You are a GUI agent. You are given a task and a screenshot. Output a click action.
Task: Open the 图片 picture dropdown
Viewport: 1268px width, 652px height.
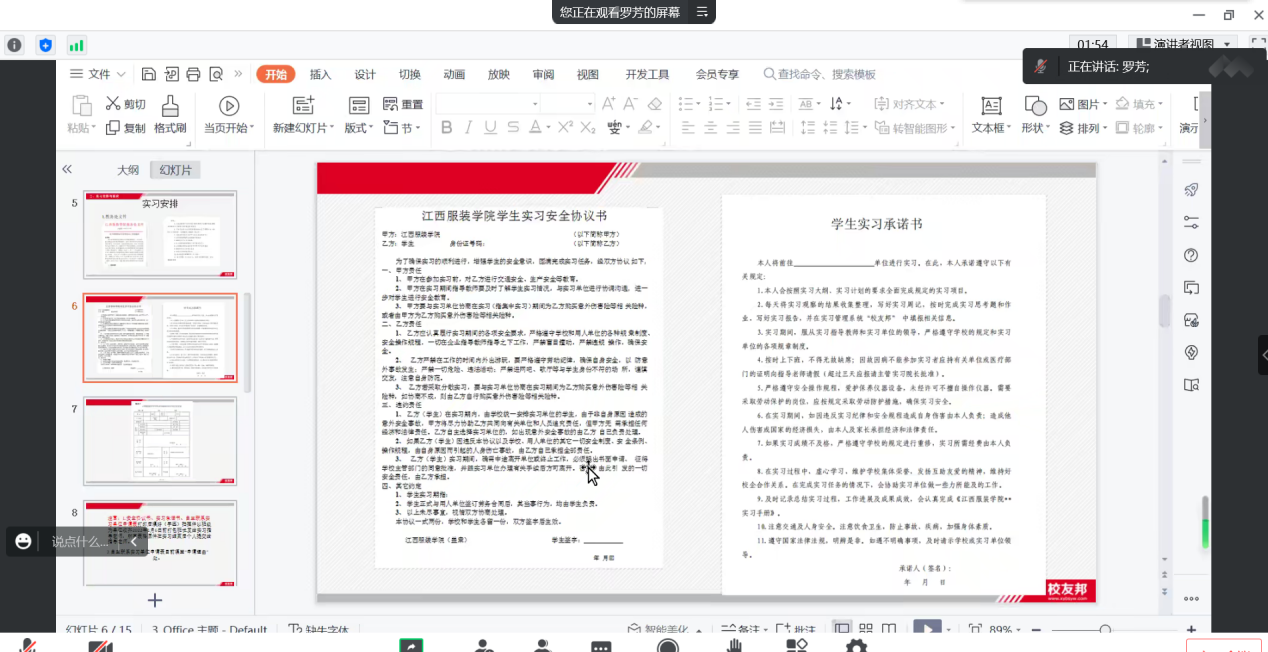coord(1082,104)
